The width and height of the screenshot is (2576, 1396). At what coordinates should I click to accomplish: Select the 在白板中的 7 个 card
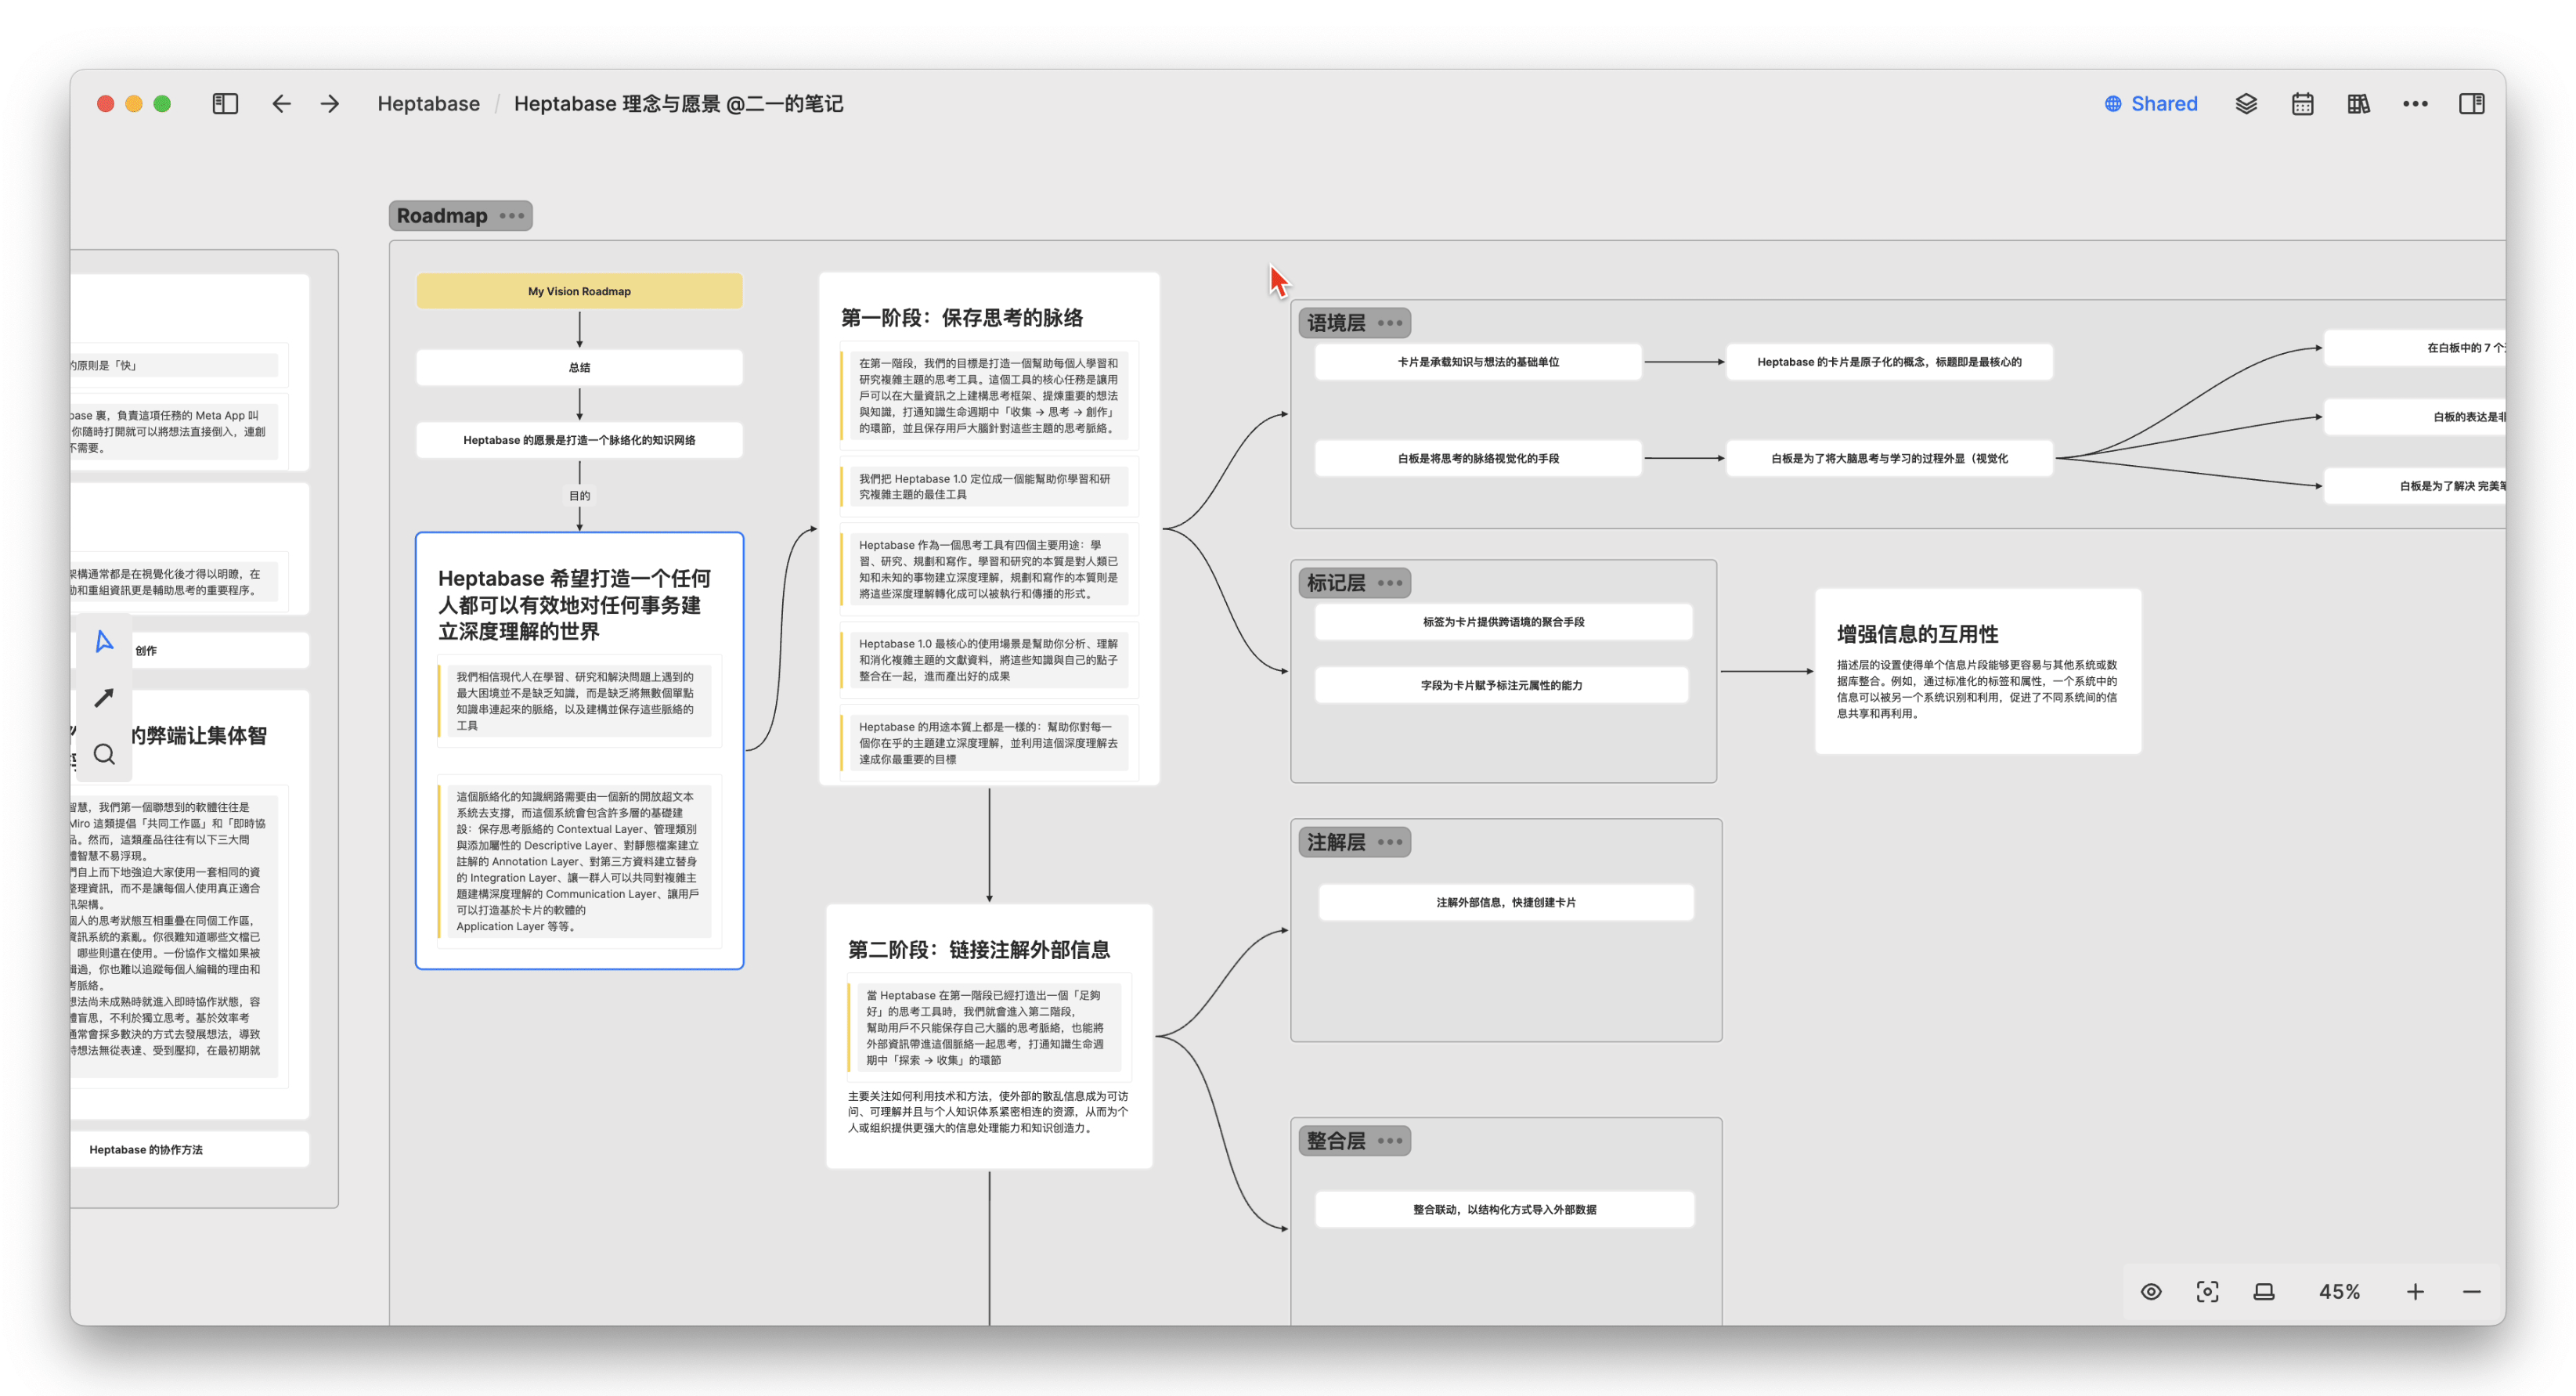(x=2414, y=348)
